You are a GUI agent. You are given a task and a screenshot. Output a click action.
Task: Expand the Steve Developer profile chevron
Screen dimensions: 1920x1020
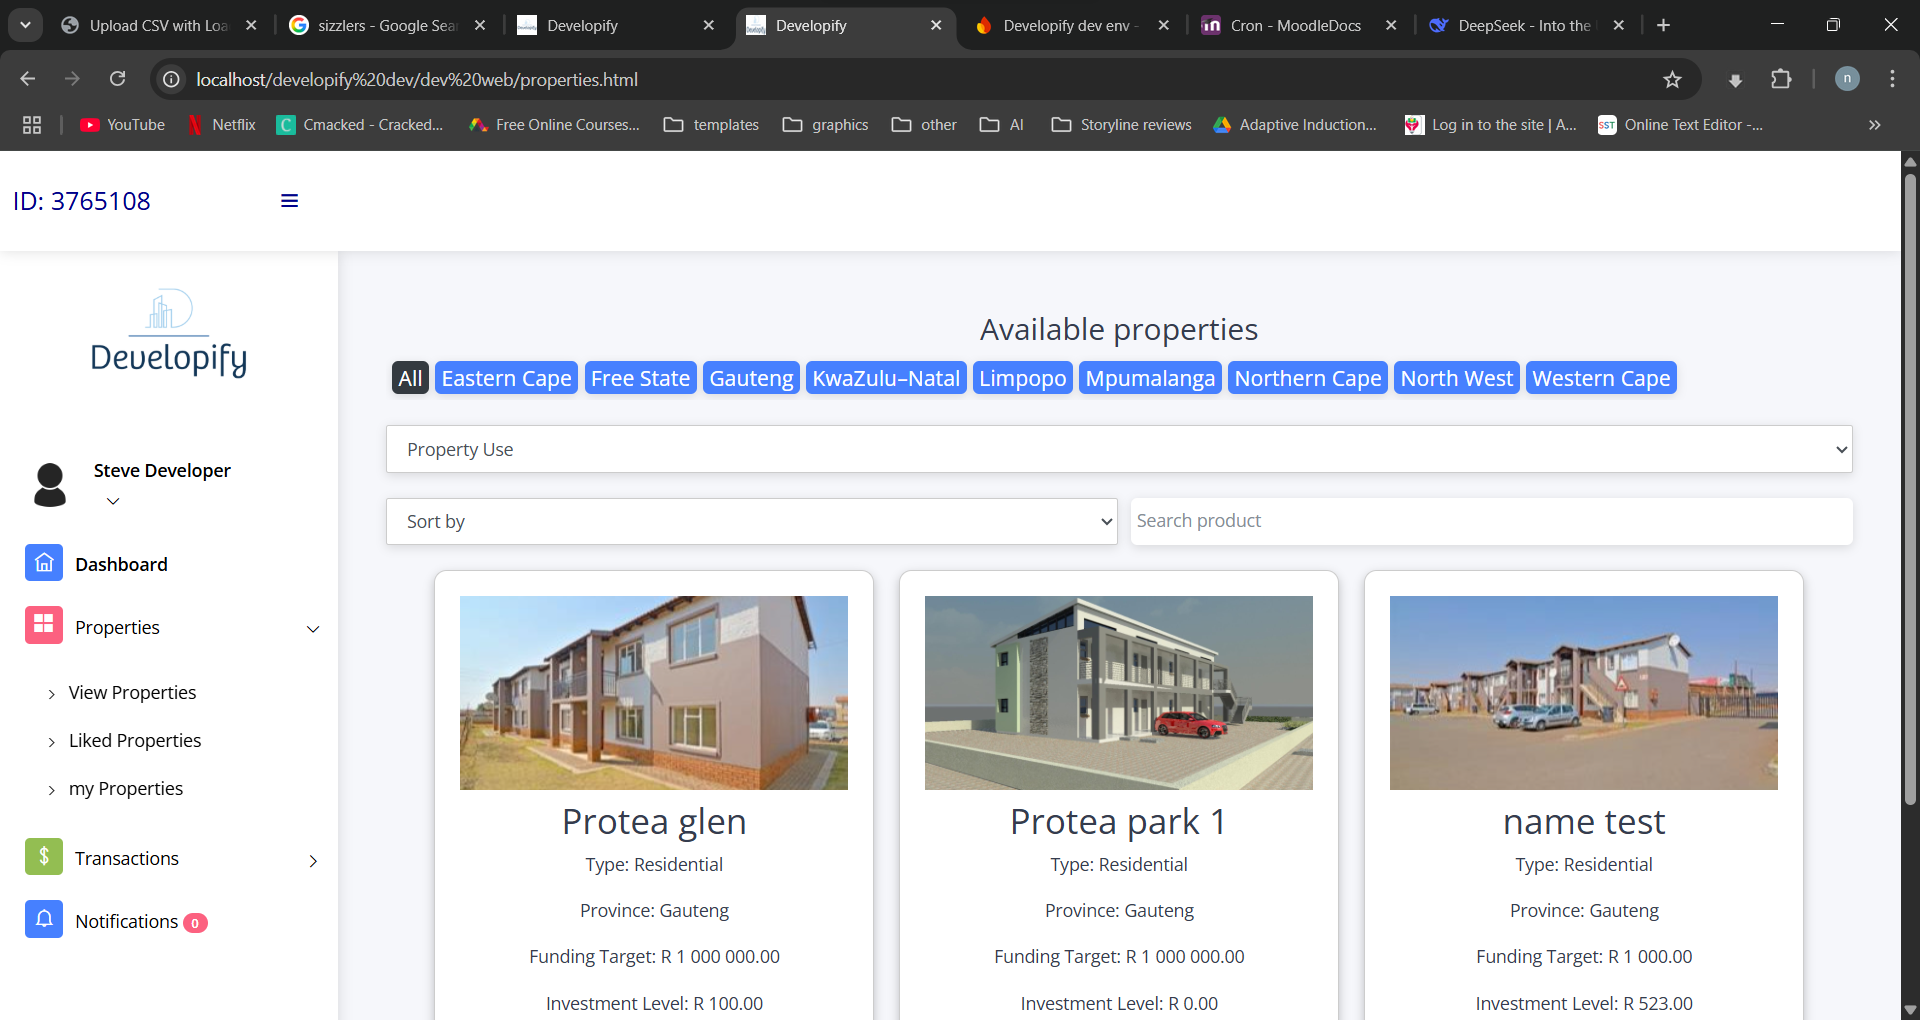coord(113,501)
